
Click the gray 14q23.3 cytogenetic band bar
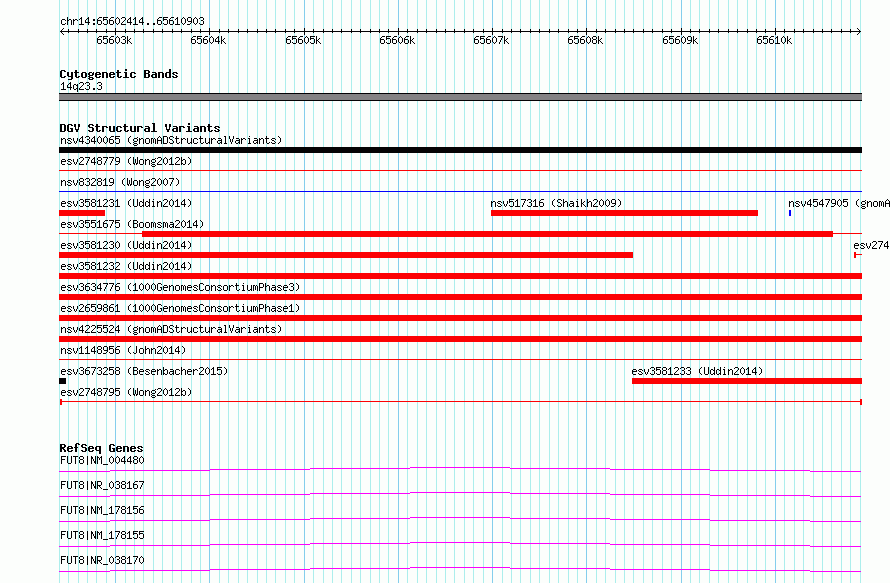[x=460, y=97]
